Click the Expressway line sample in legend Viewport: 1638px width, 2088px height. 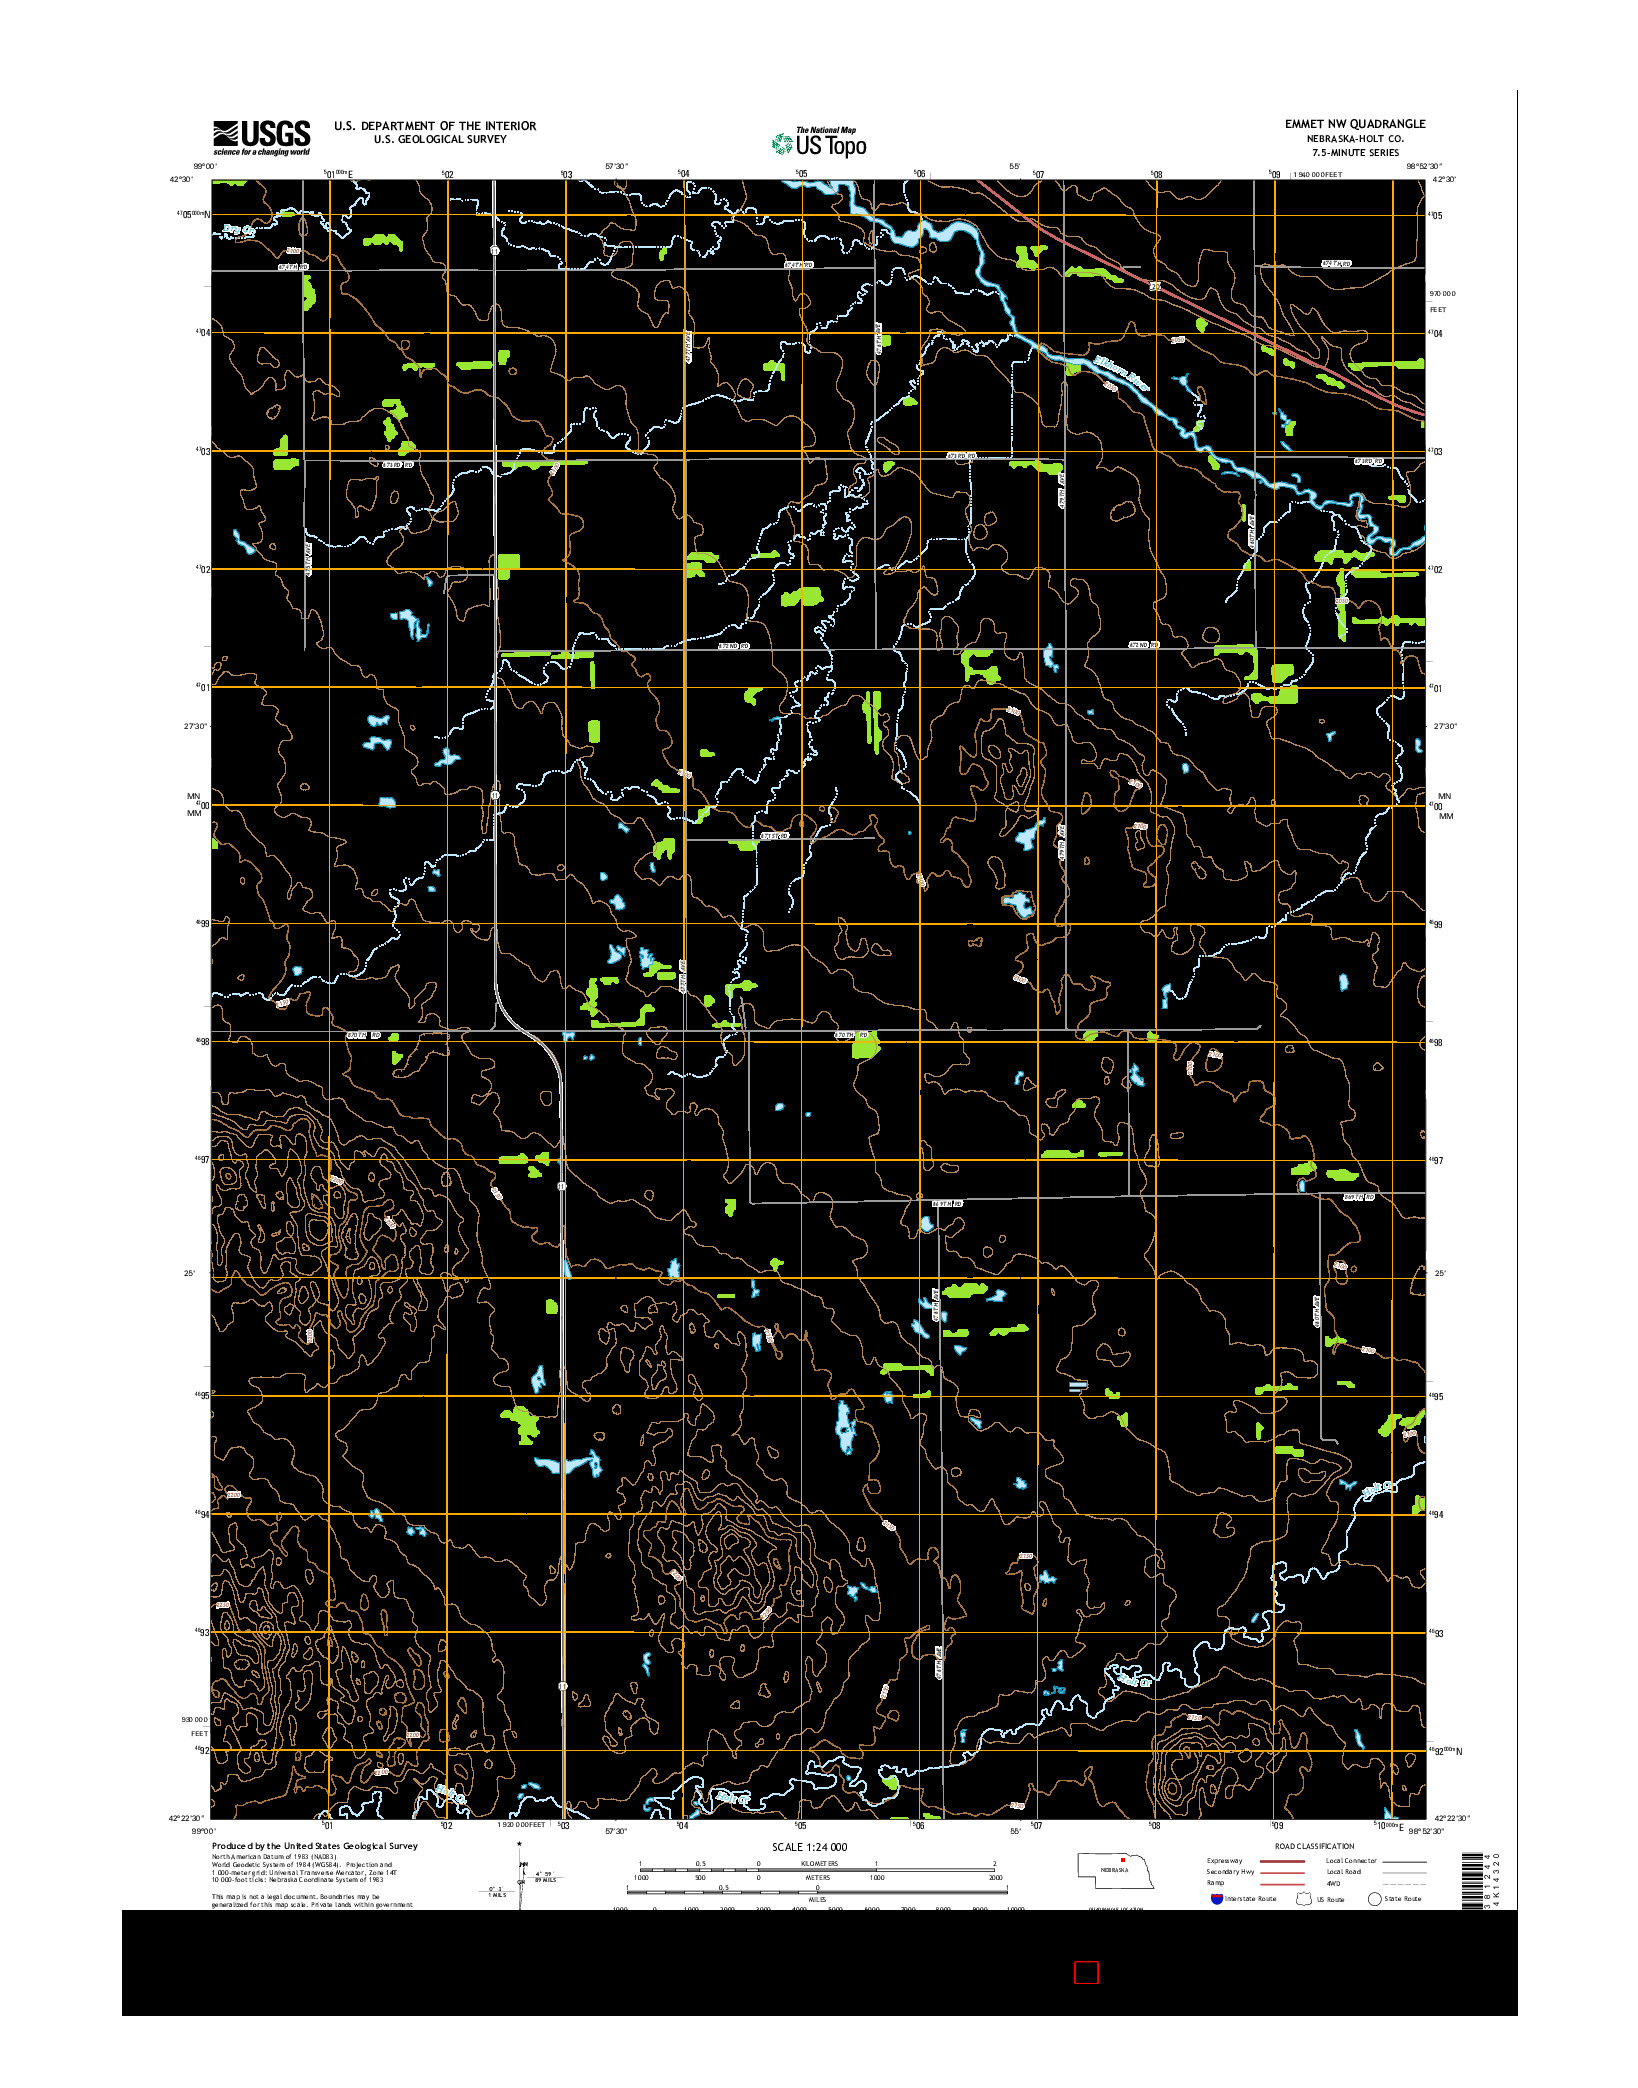(1282, 1861)
